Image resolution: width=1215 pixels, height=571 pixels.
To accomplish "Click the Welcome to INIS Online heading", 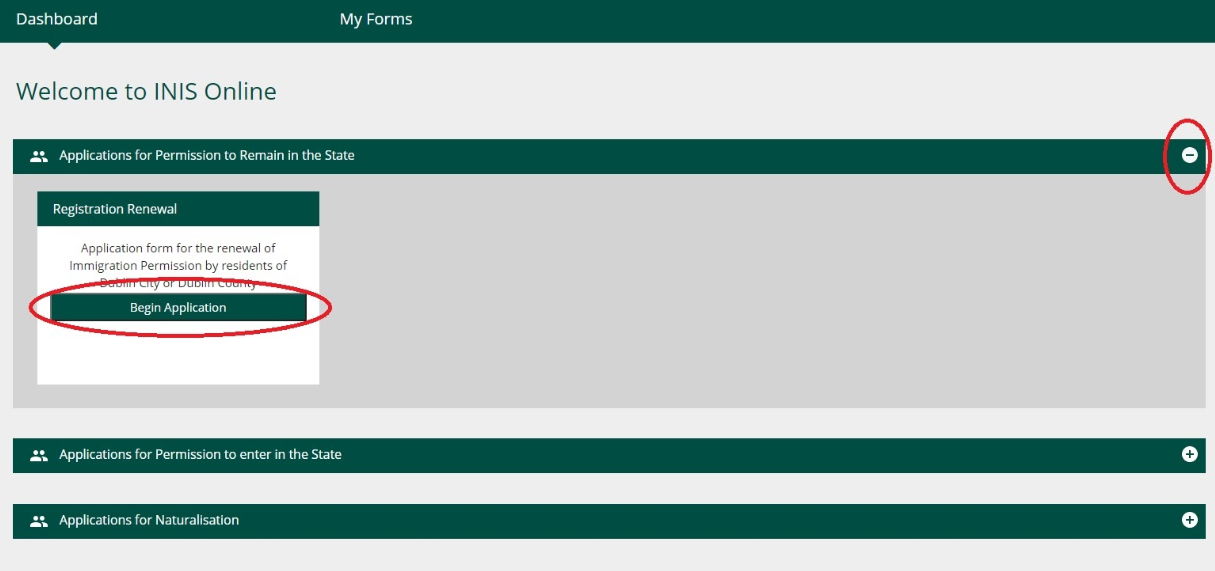I will [x=146, y=92].
